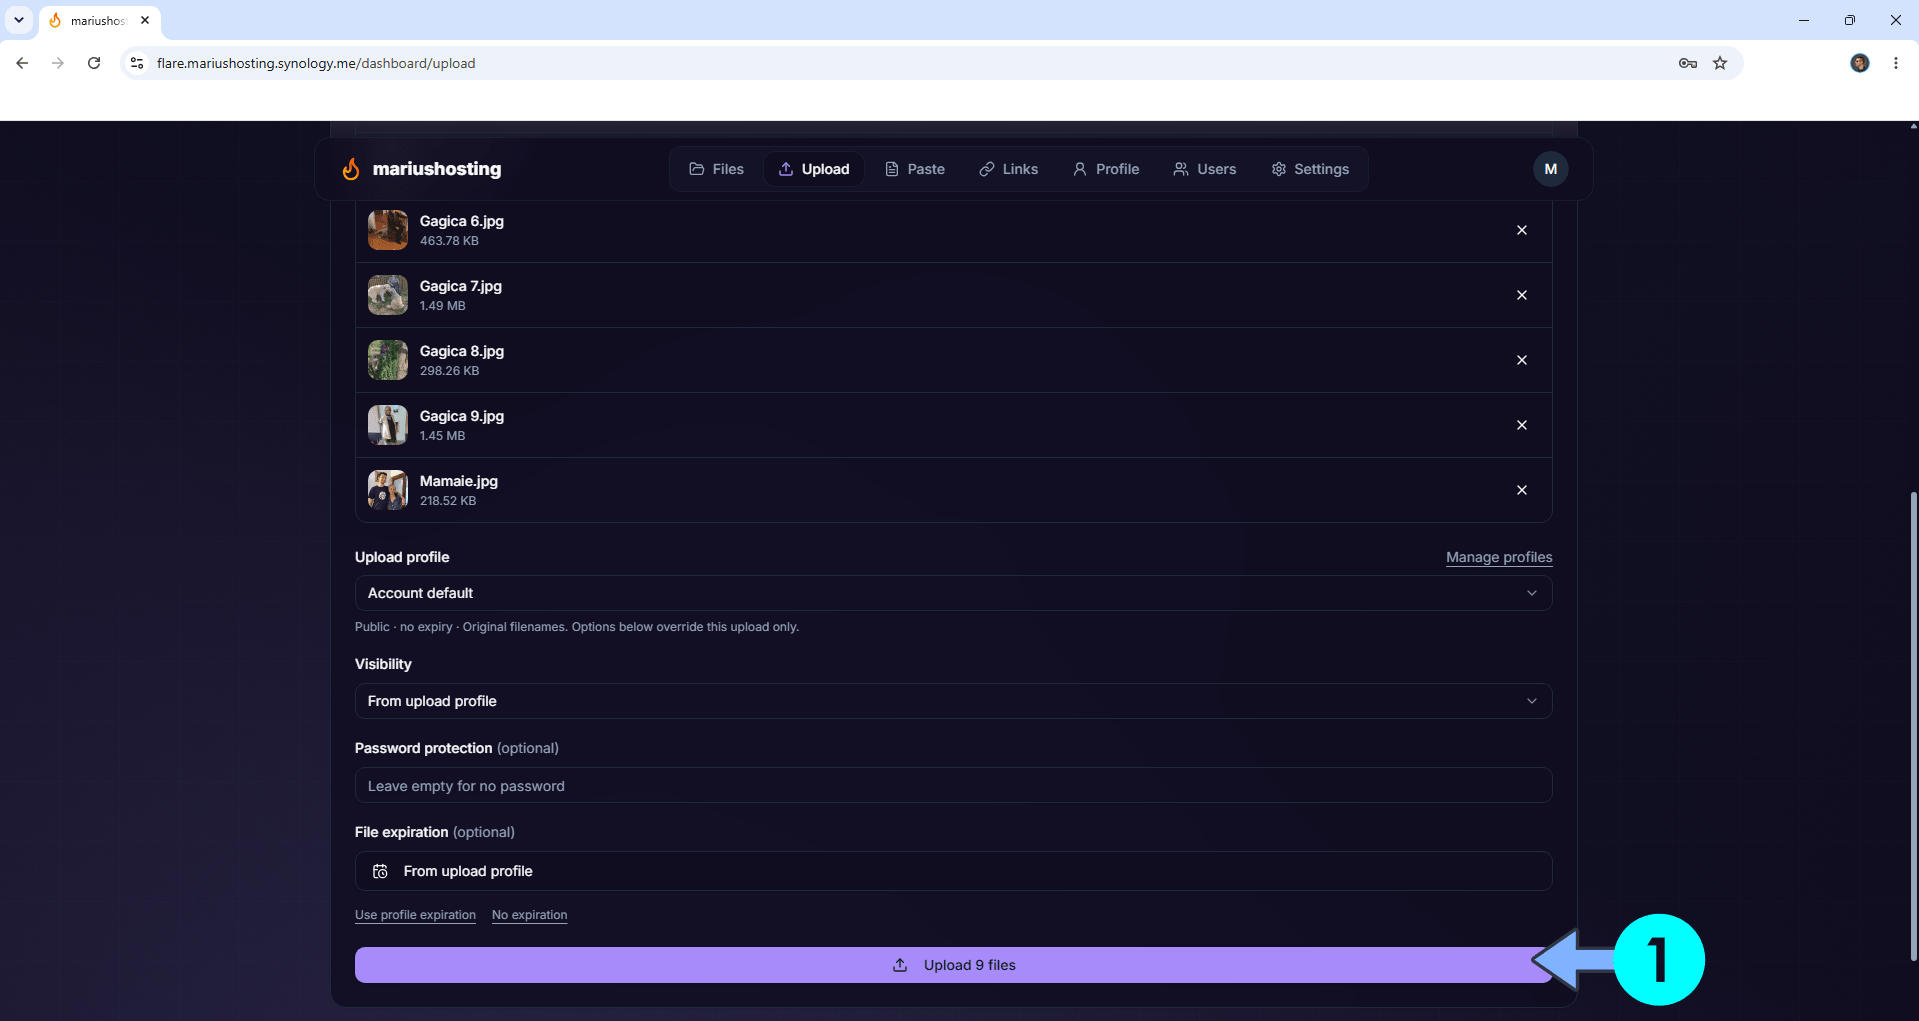Viewport: 1919px width, 1021px height.
Task: Open the Manage profiles link
Action: [1499, 557]
